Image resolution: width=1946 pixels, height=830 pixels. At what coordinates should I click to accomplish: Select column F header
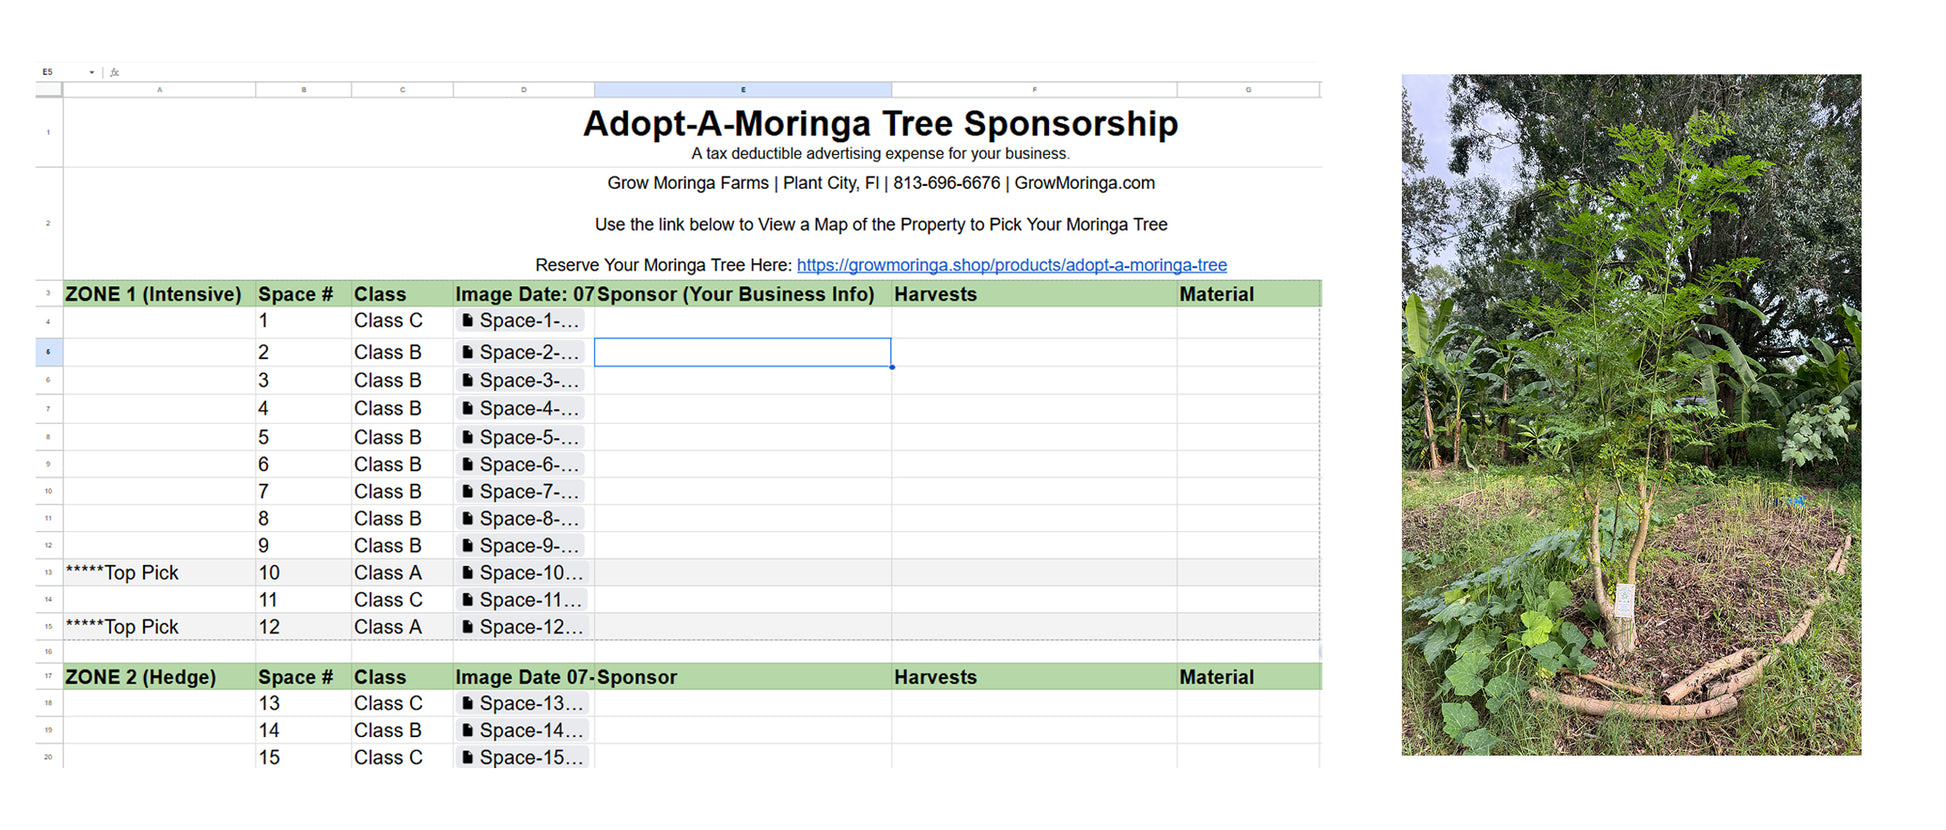(1034, 90)
